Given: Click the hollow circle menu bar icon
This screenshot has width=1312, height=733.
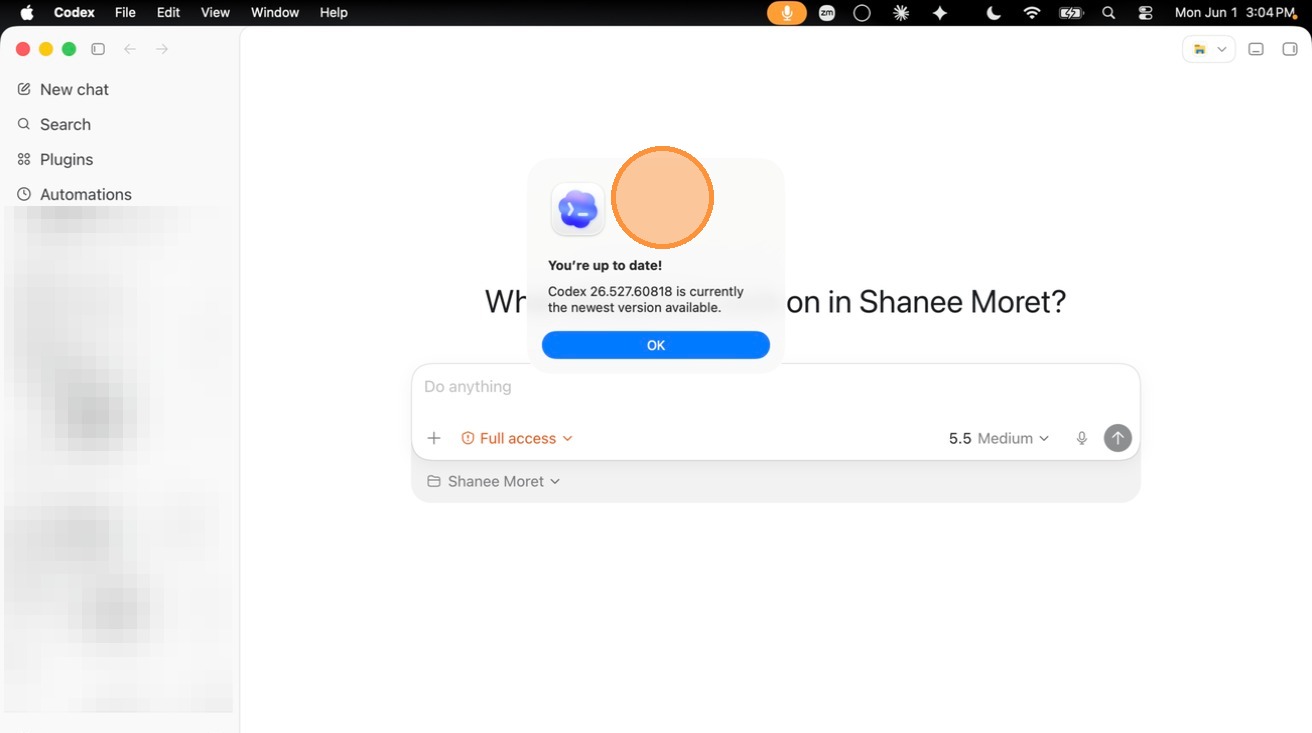Looking at the screenshot, I should click(x=862, y=12).
